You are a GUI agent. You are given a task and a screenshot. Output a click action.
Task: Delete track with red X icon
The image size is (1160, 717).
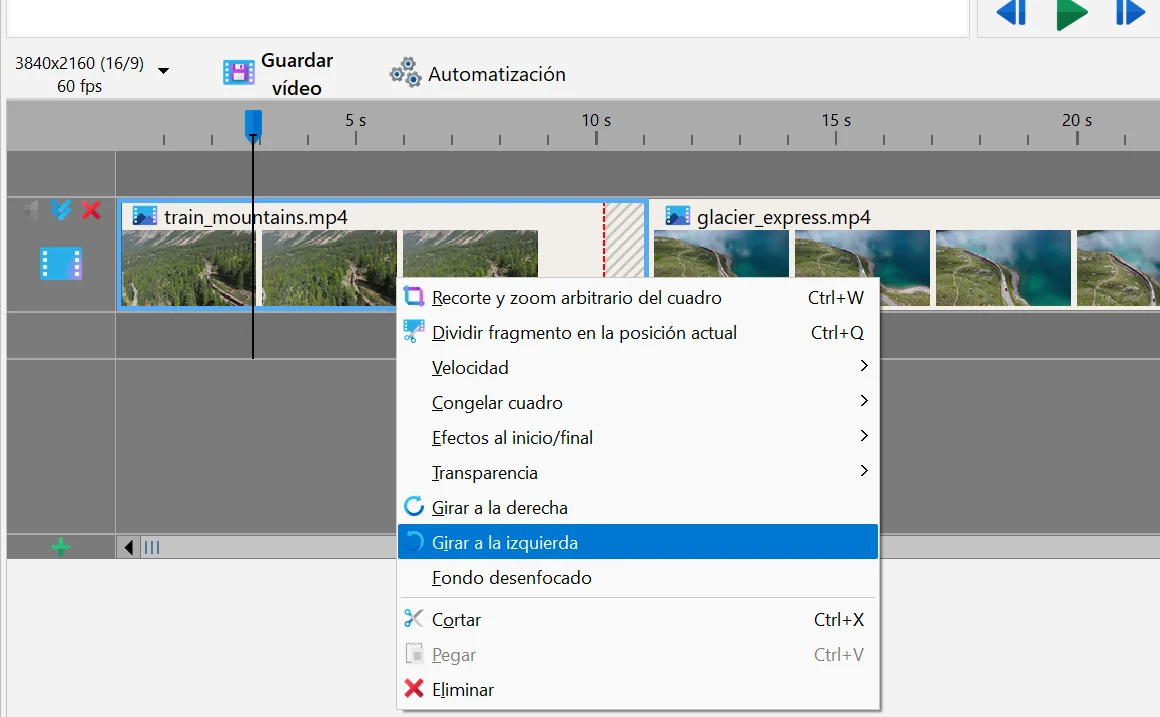click(x=91, y=210)
